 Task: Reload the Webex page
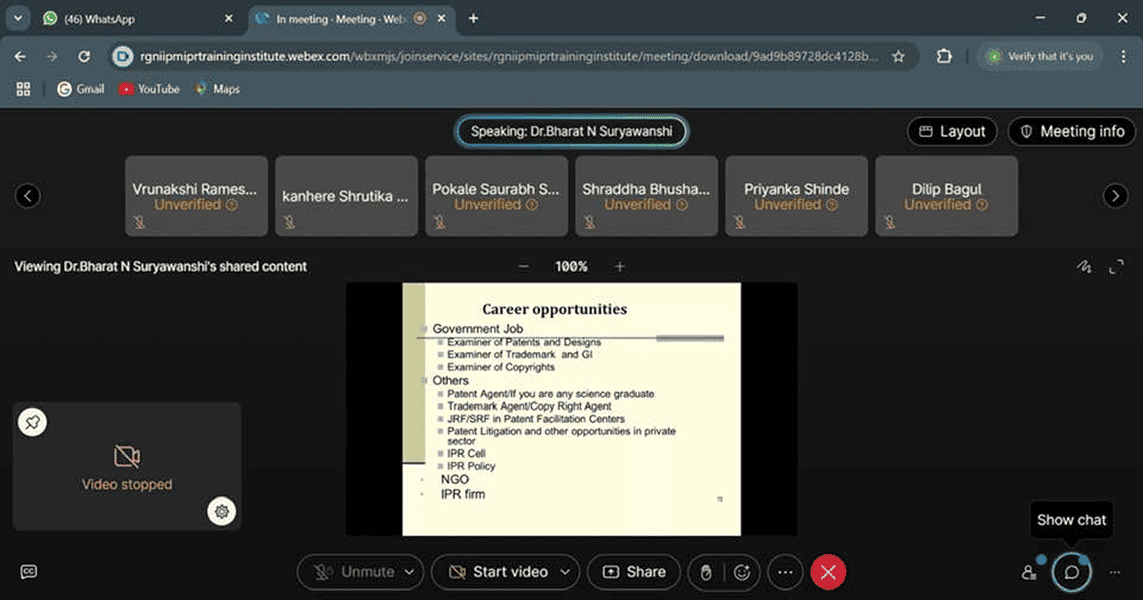84,56
